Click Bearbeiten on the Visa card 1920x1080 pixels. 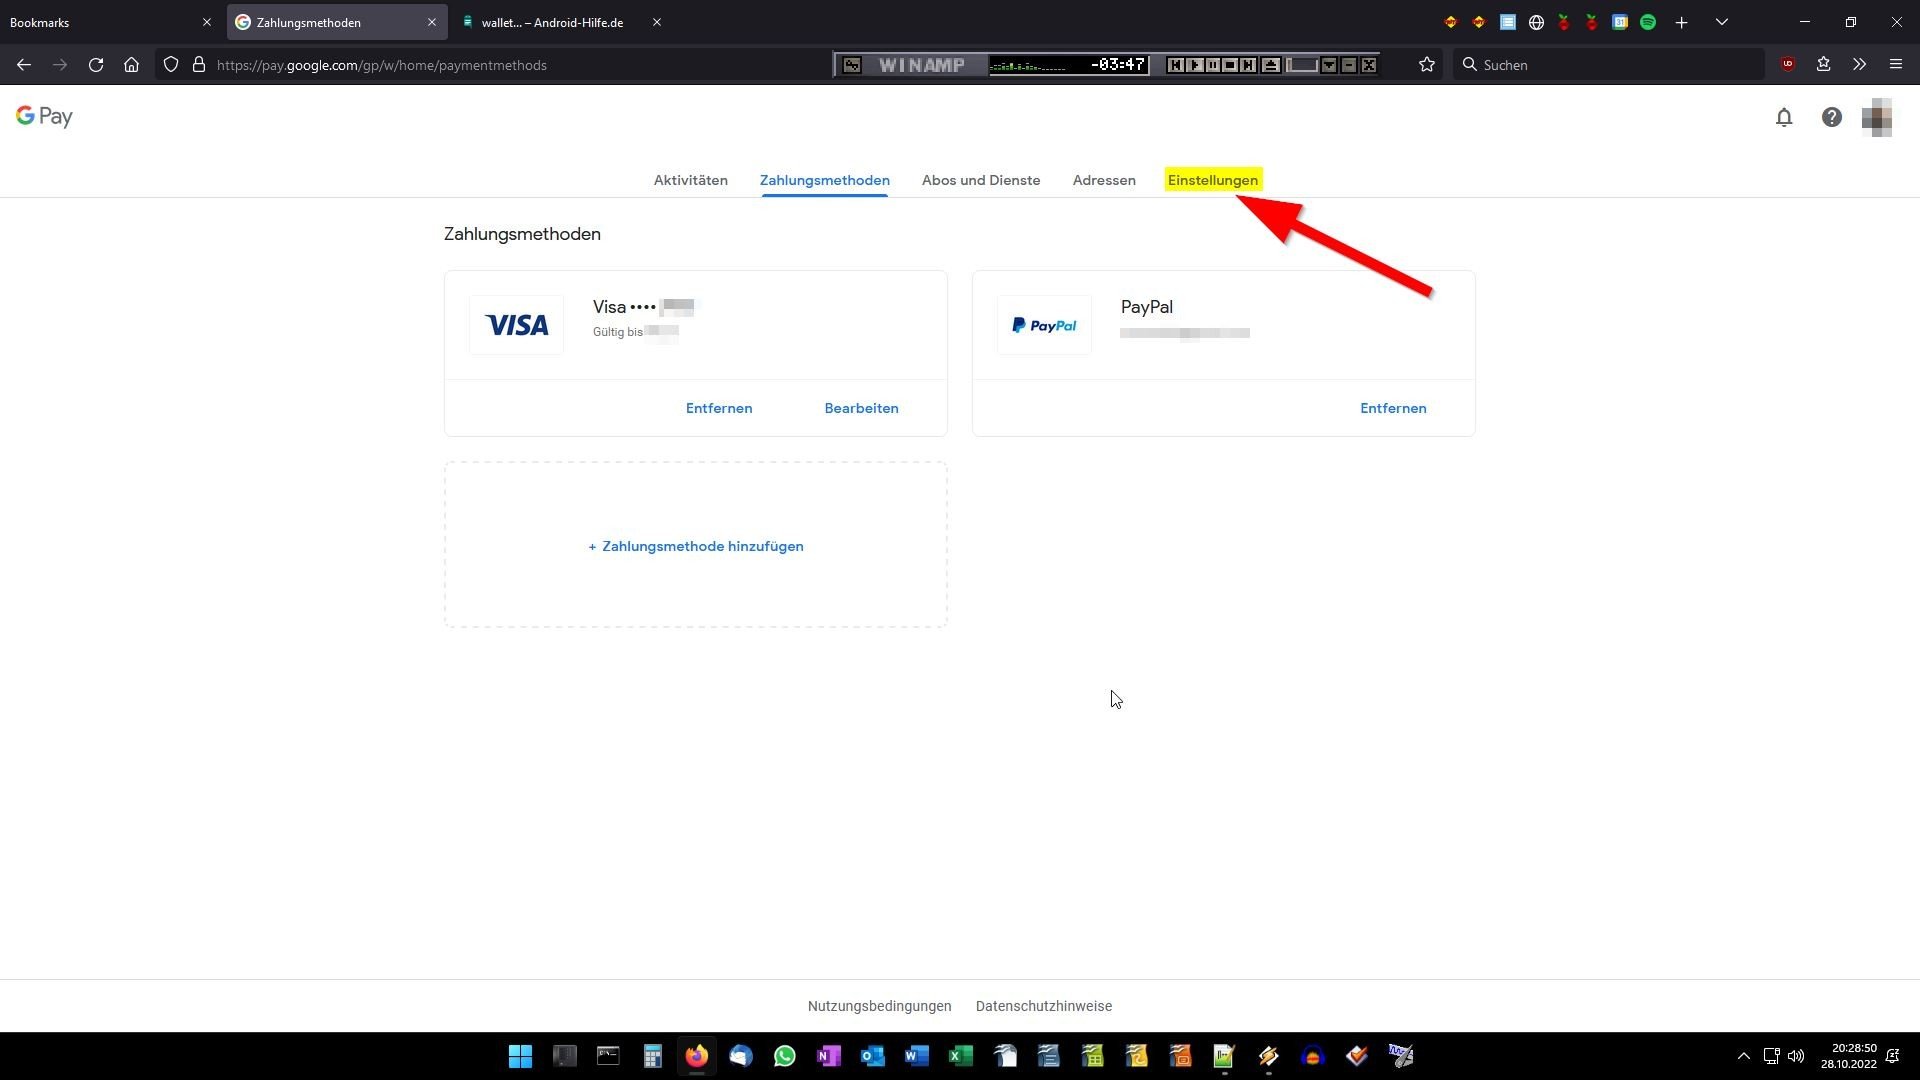click(861, 408)
